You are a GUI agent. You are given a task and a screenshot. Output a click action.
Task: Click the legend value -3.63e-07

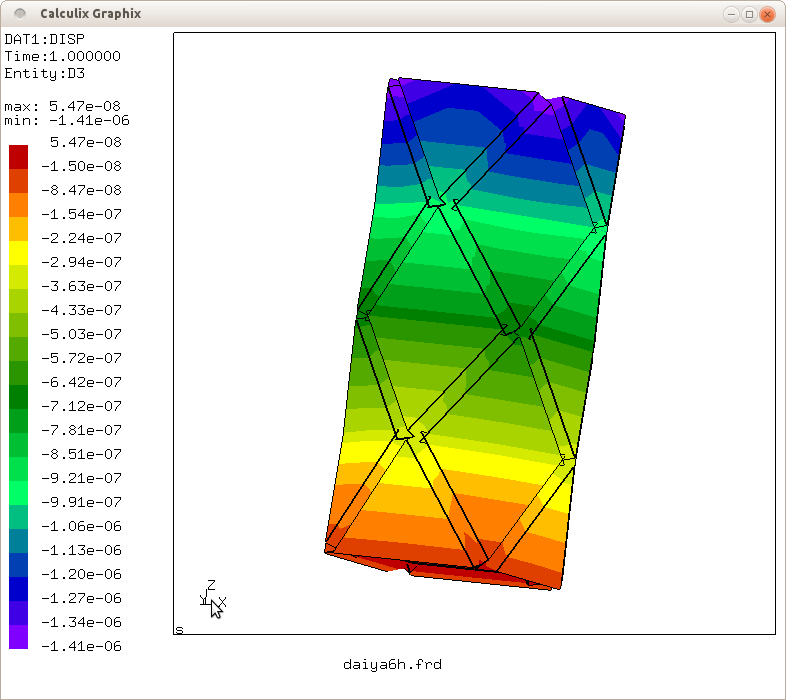[82, 286]
